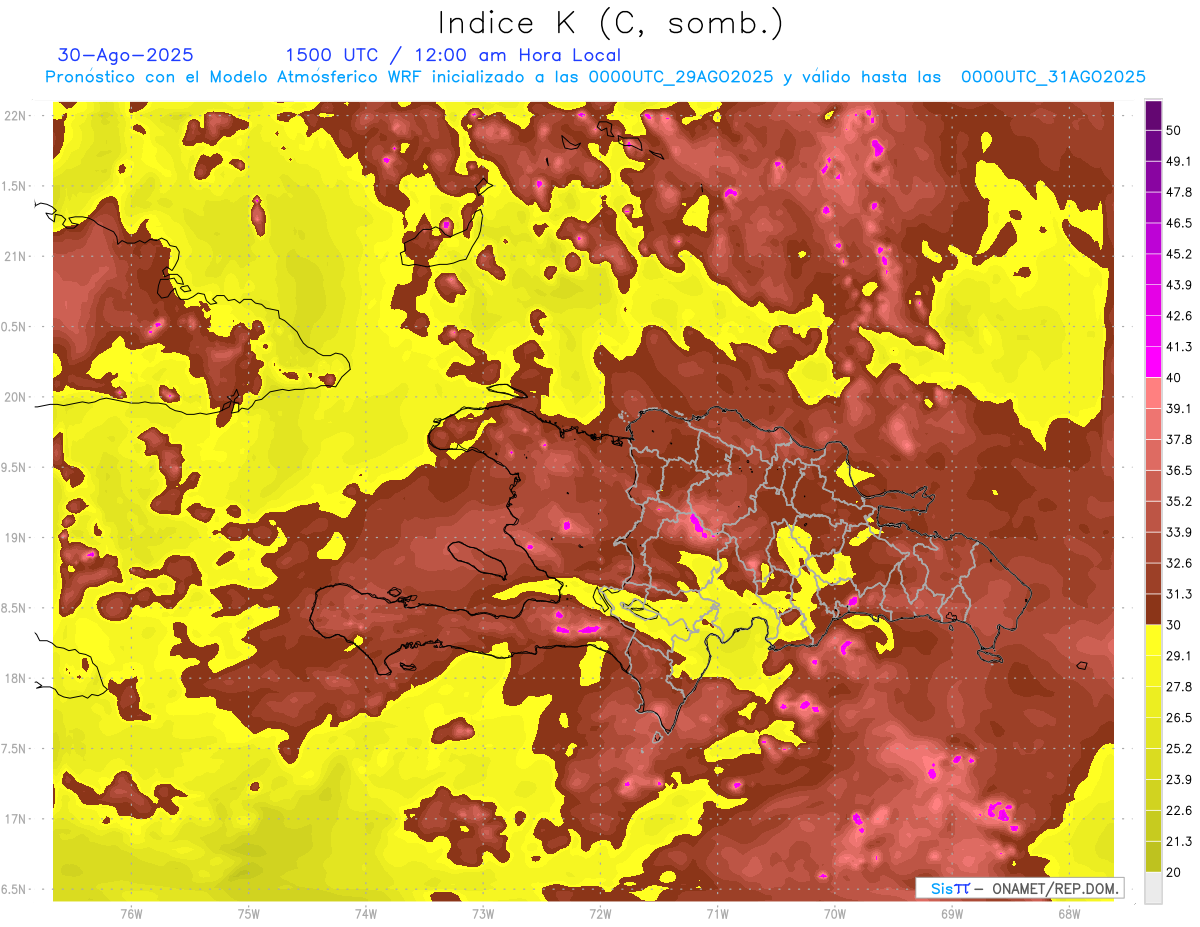Image resolution: width=1200 pixels, height=927 pixels.
Task: Pick the dark brown swatch between 30 and 31.3
Action: (x=1153, y=609)
